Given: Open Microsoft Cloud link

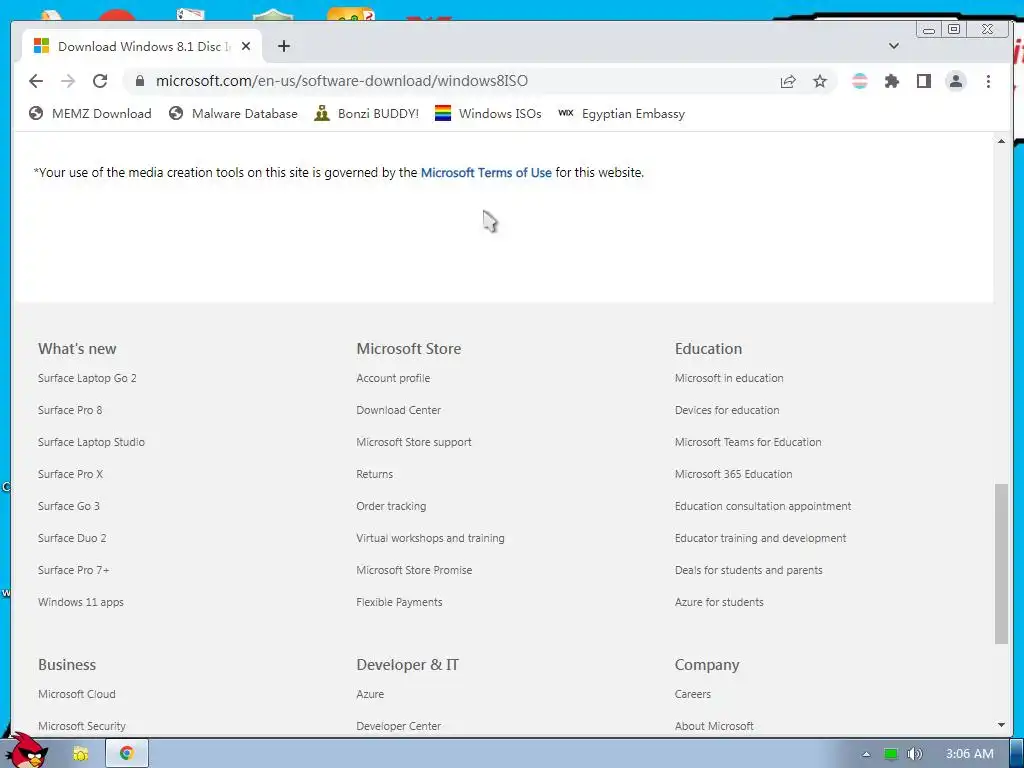Looking at the screenshot, I should (x=76, y=694).
